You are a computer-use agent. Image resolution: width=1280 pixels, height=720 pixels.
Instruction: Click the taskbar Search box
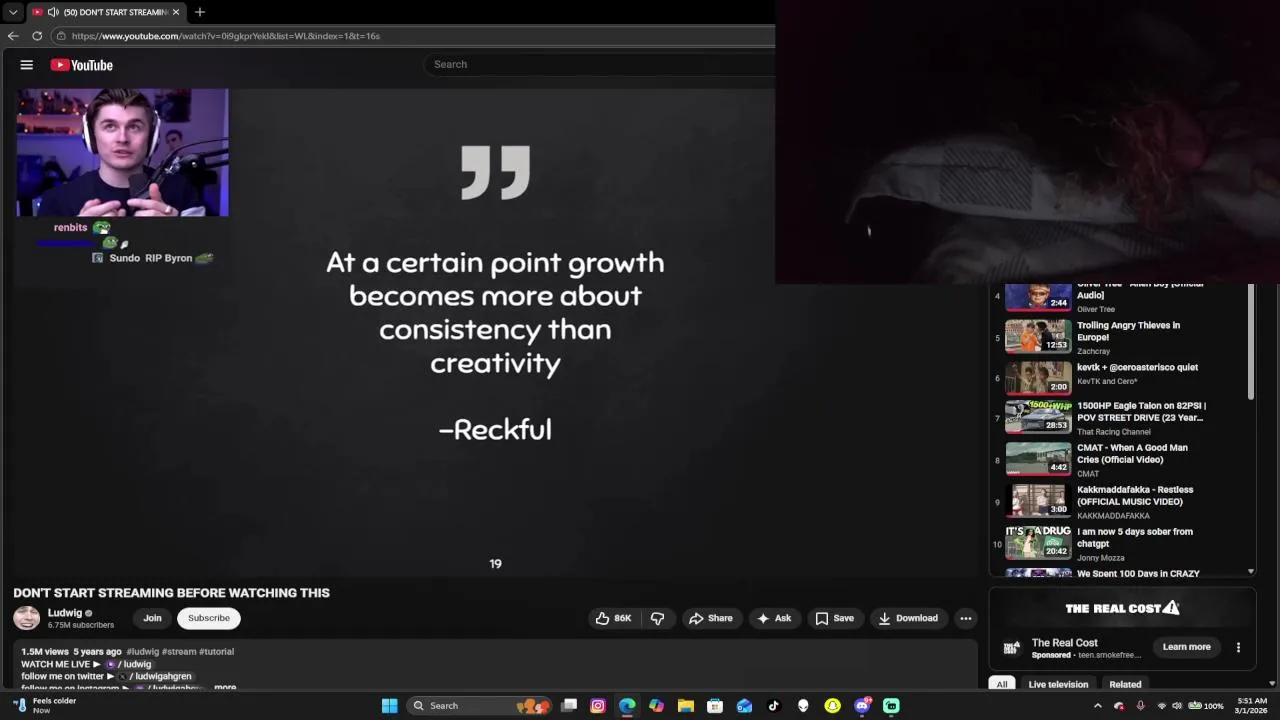(x=480, y=706)
